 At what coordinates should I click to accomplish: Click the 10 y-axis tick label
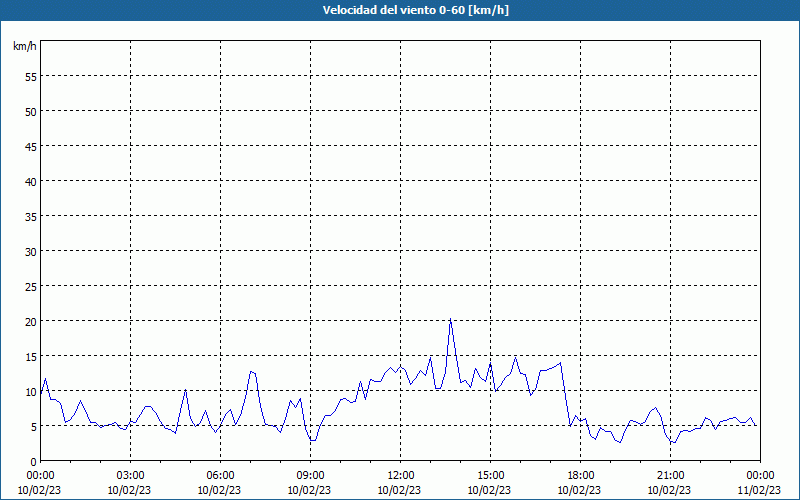[x=31, y=392]
